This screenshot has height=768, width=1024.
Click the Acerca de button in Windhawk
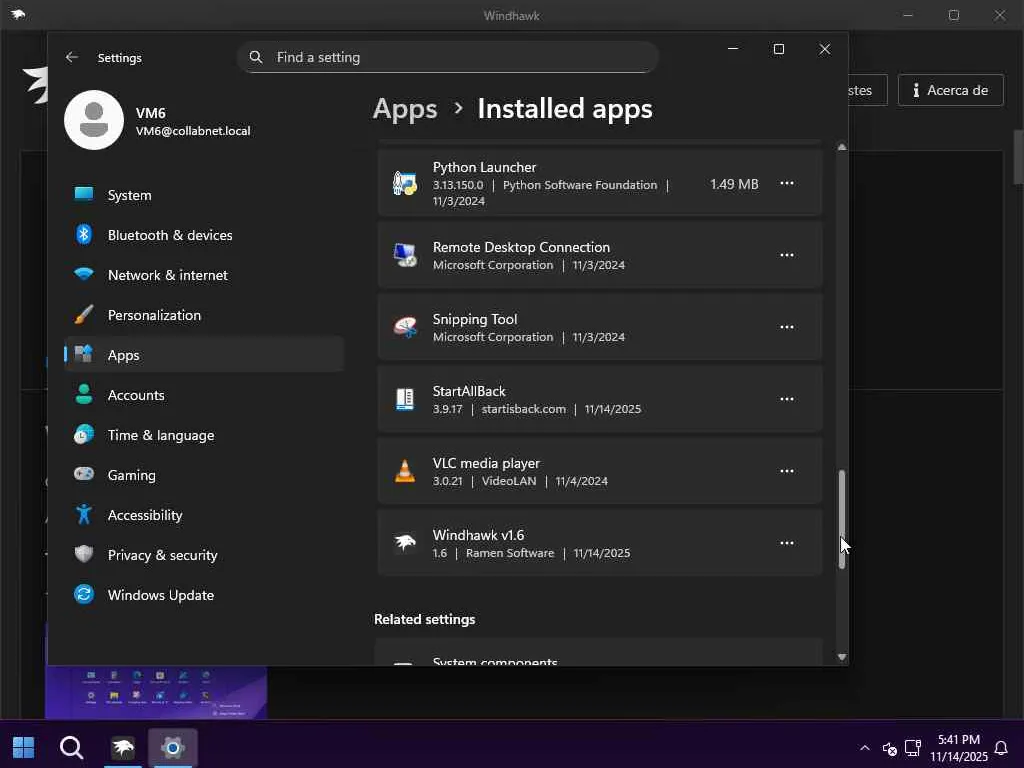tap(949, 90)
